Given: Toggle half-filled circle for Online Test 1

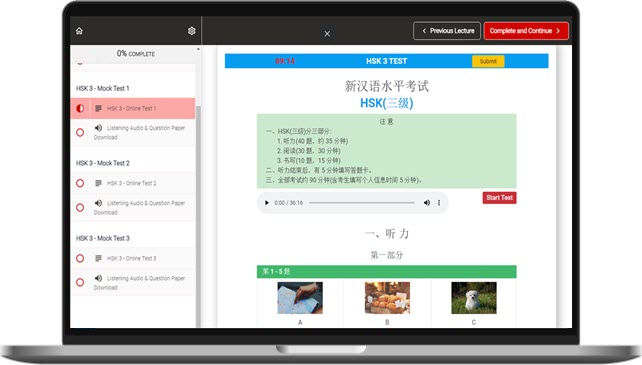Looking at the screenshot, I should pyautogui.click(x=80, y=109).
